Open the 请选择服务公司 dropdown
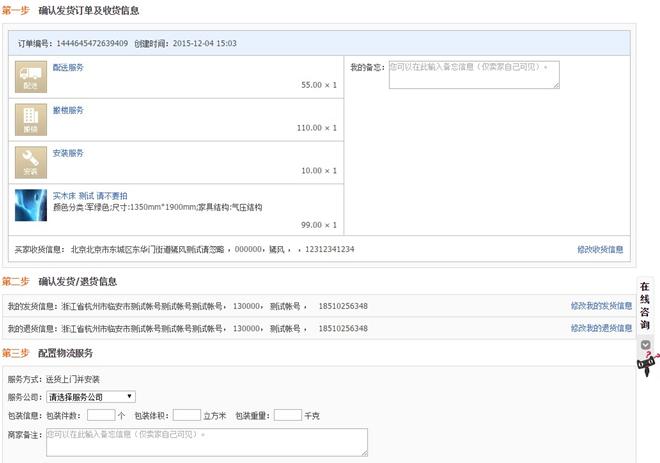660x463 pixels. (91, 397)
